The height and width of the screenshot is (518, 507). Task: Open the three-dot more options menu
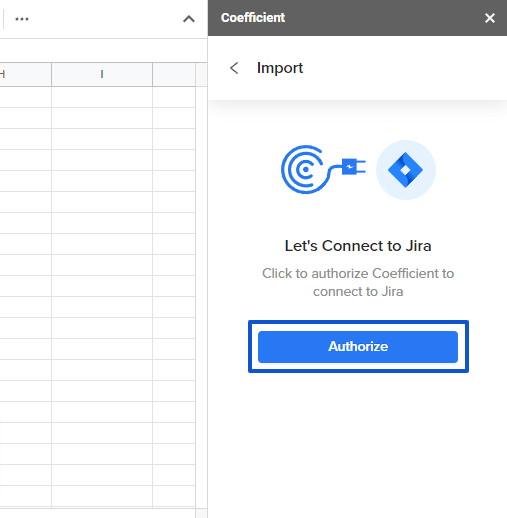(x=22, y=19)
